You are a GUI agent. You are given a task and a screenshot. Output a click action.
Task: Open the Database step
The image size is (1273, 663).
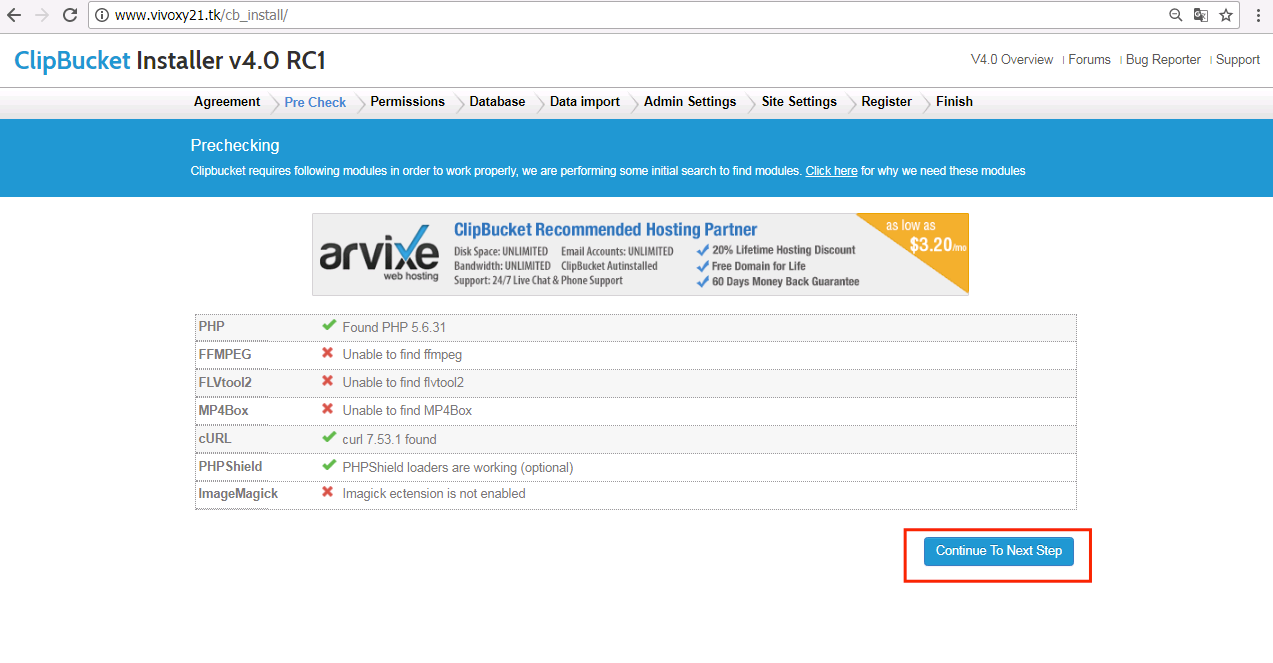point(497,102)
